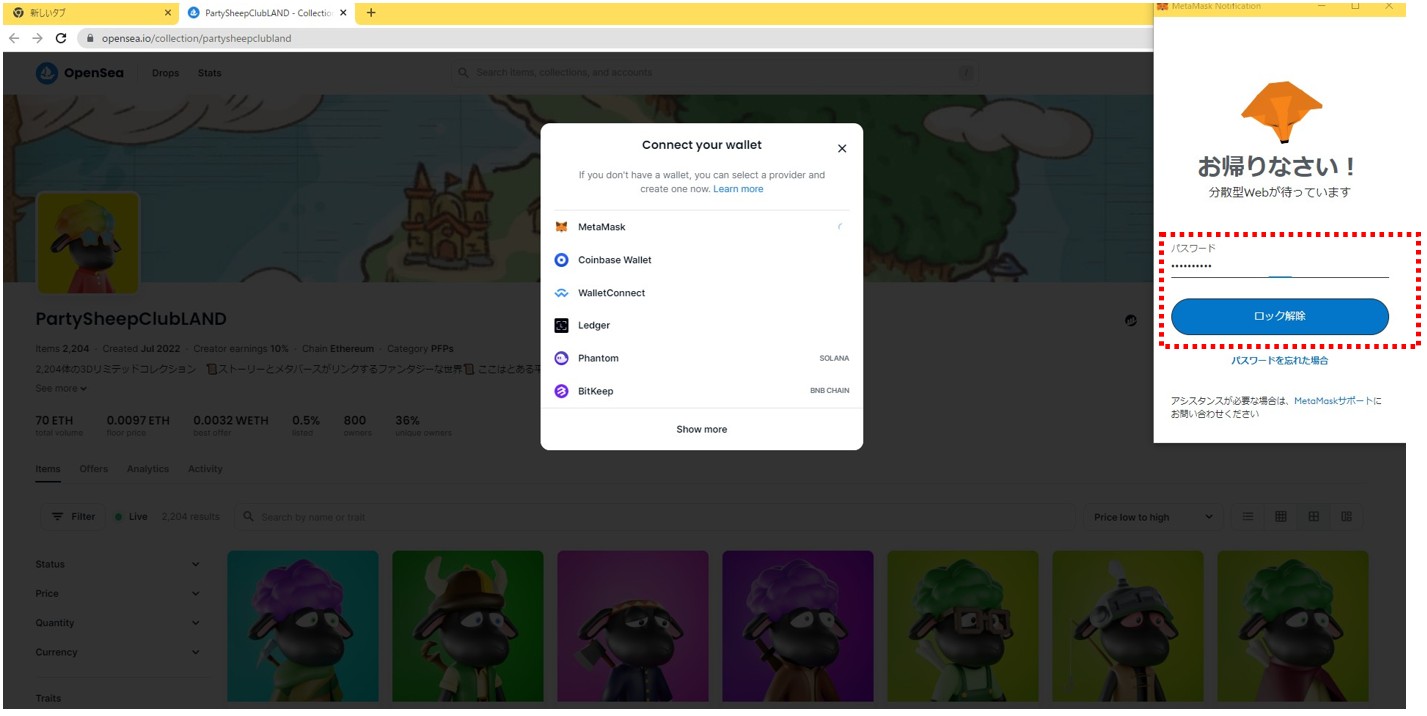Expand the Quantity filter section
1427x716 pixels.
click(118, 623)
